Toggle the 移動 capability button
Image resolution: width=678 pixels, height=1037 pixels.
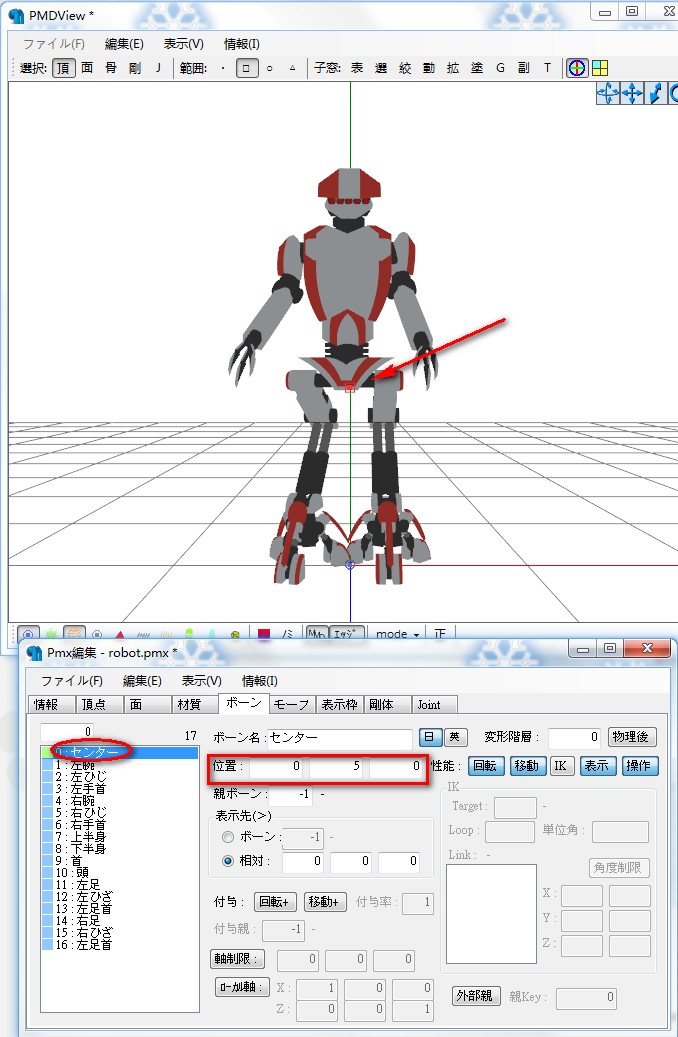(x=527, y=766)
